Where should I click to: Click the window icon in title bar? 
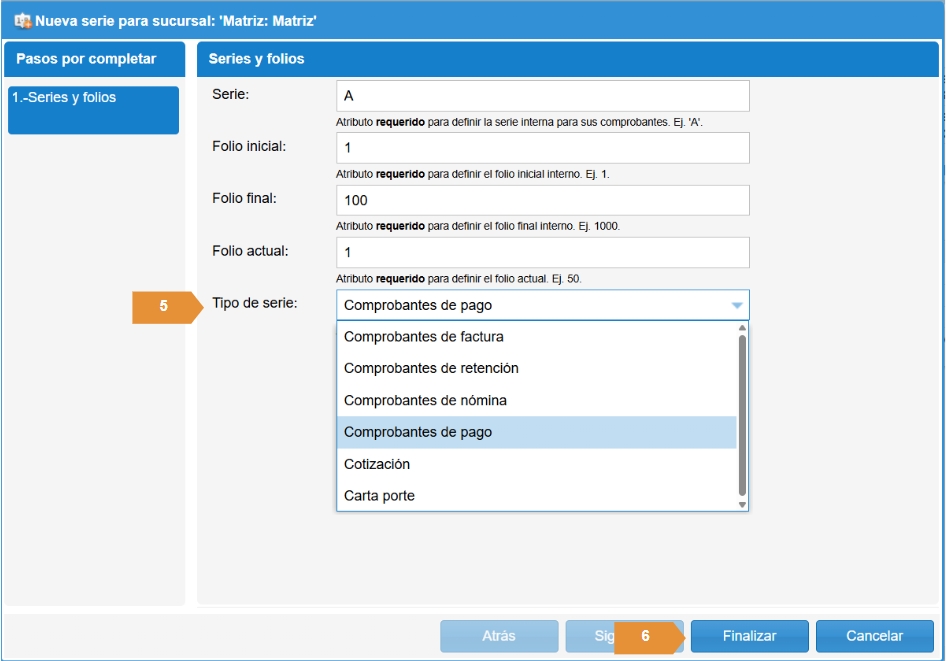[x=22, y=20]
